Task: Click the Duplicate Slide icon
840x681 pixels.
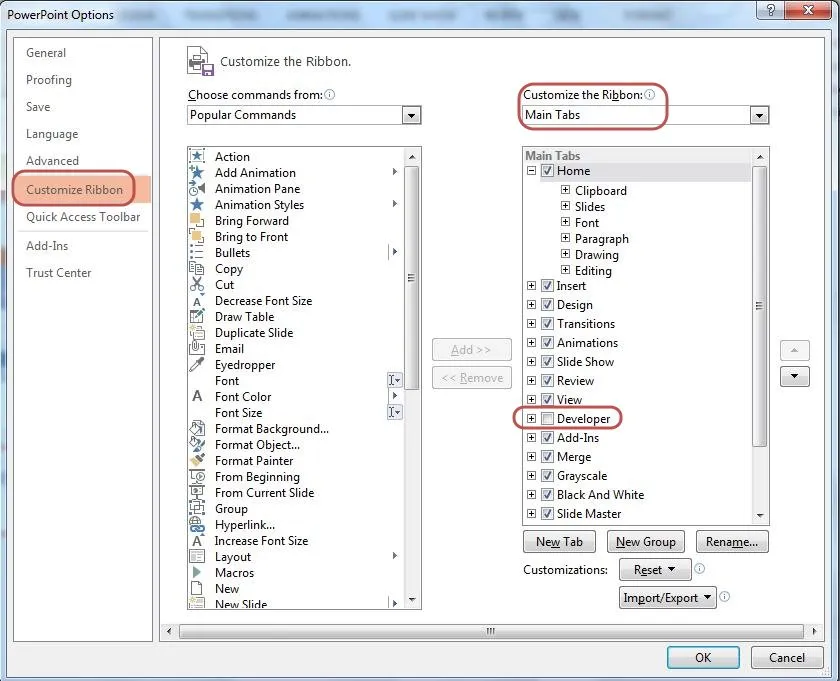Action: (197, 333)
